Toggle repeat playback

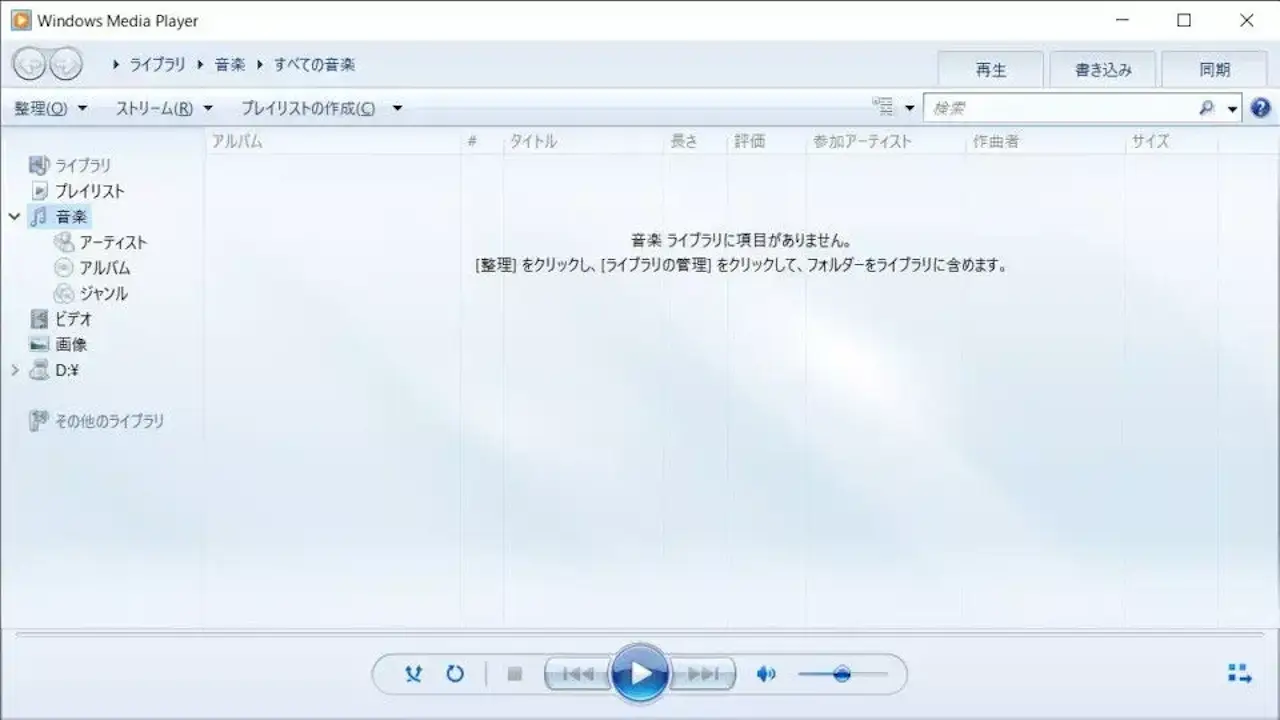455,674
